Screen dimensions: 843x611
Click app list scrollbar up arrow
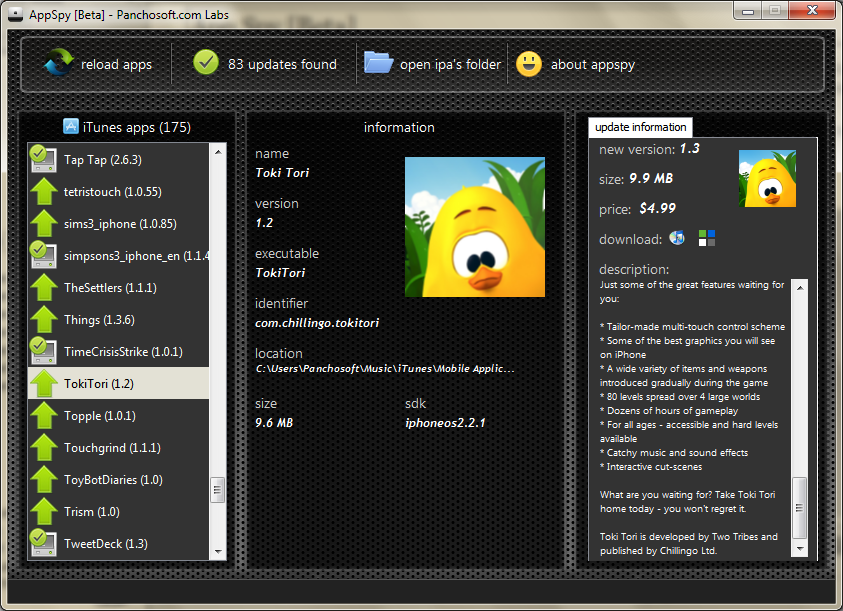[218, 152]
